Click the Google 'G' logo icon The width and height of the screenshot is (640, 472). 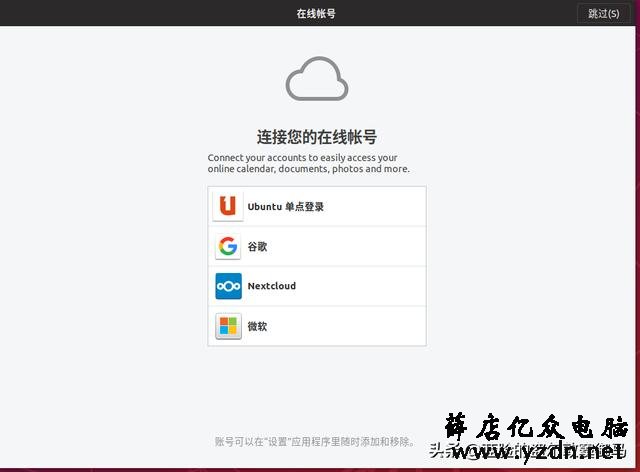[x=228, y=246]
